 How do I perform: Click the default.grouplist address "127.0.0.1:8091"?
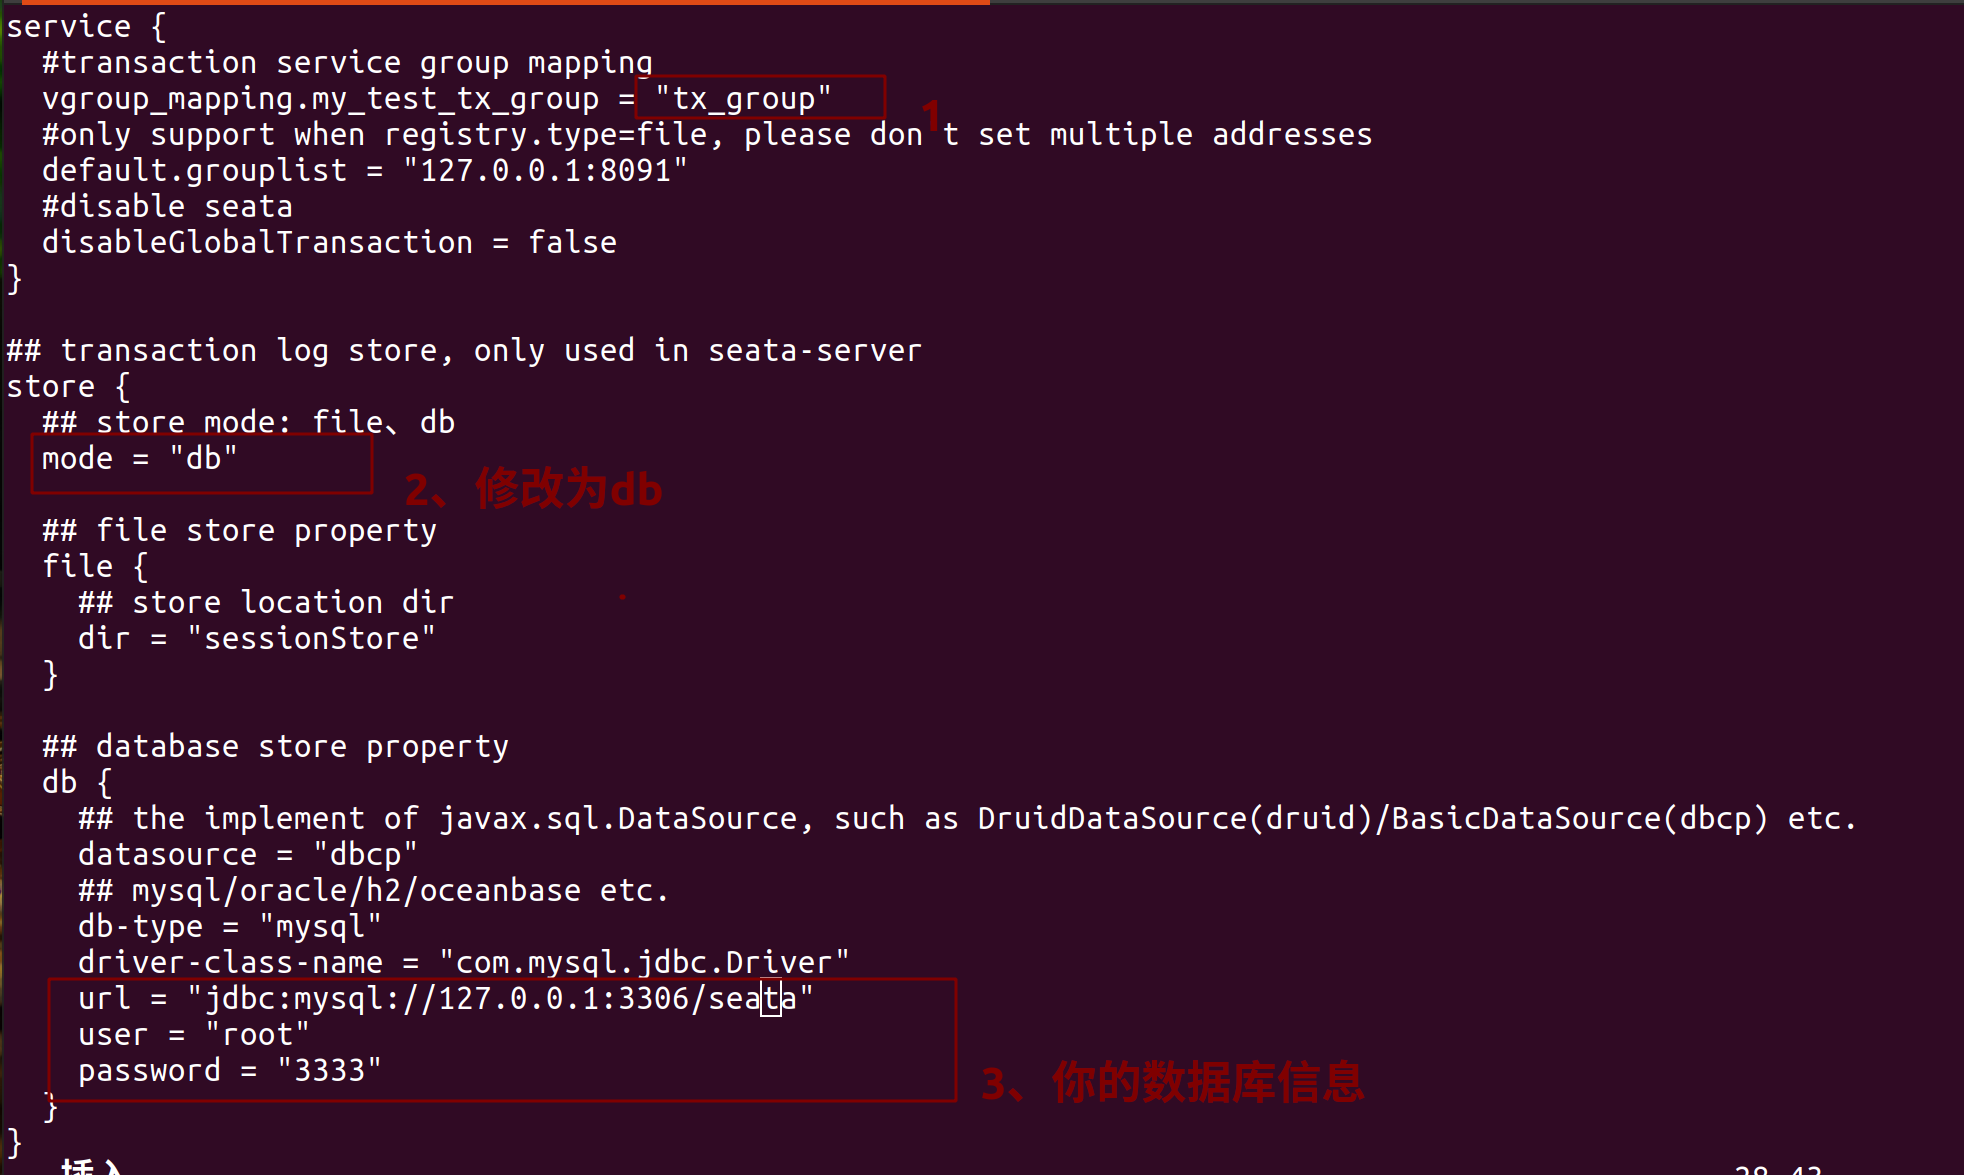coord(545,170)
